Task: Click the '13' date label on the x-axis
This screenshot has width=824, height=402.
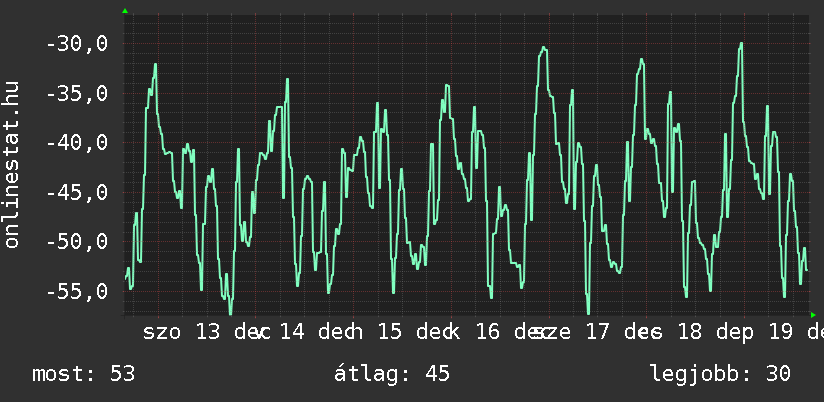Action: (208, 332)
